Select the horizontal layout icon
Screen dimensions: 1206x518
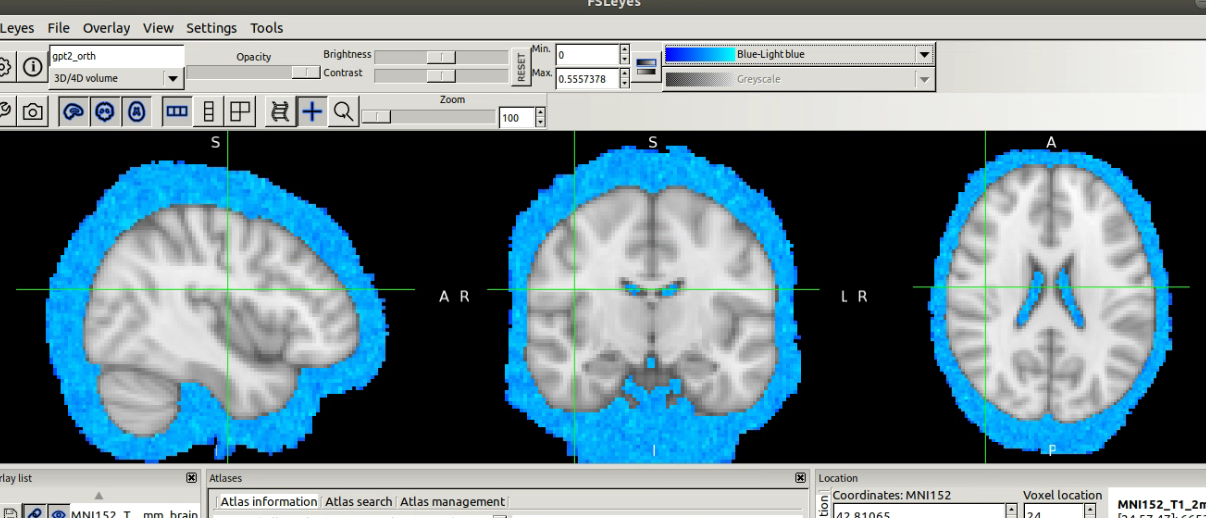[177, 112]
